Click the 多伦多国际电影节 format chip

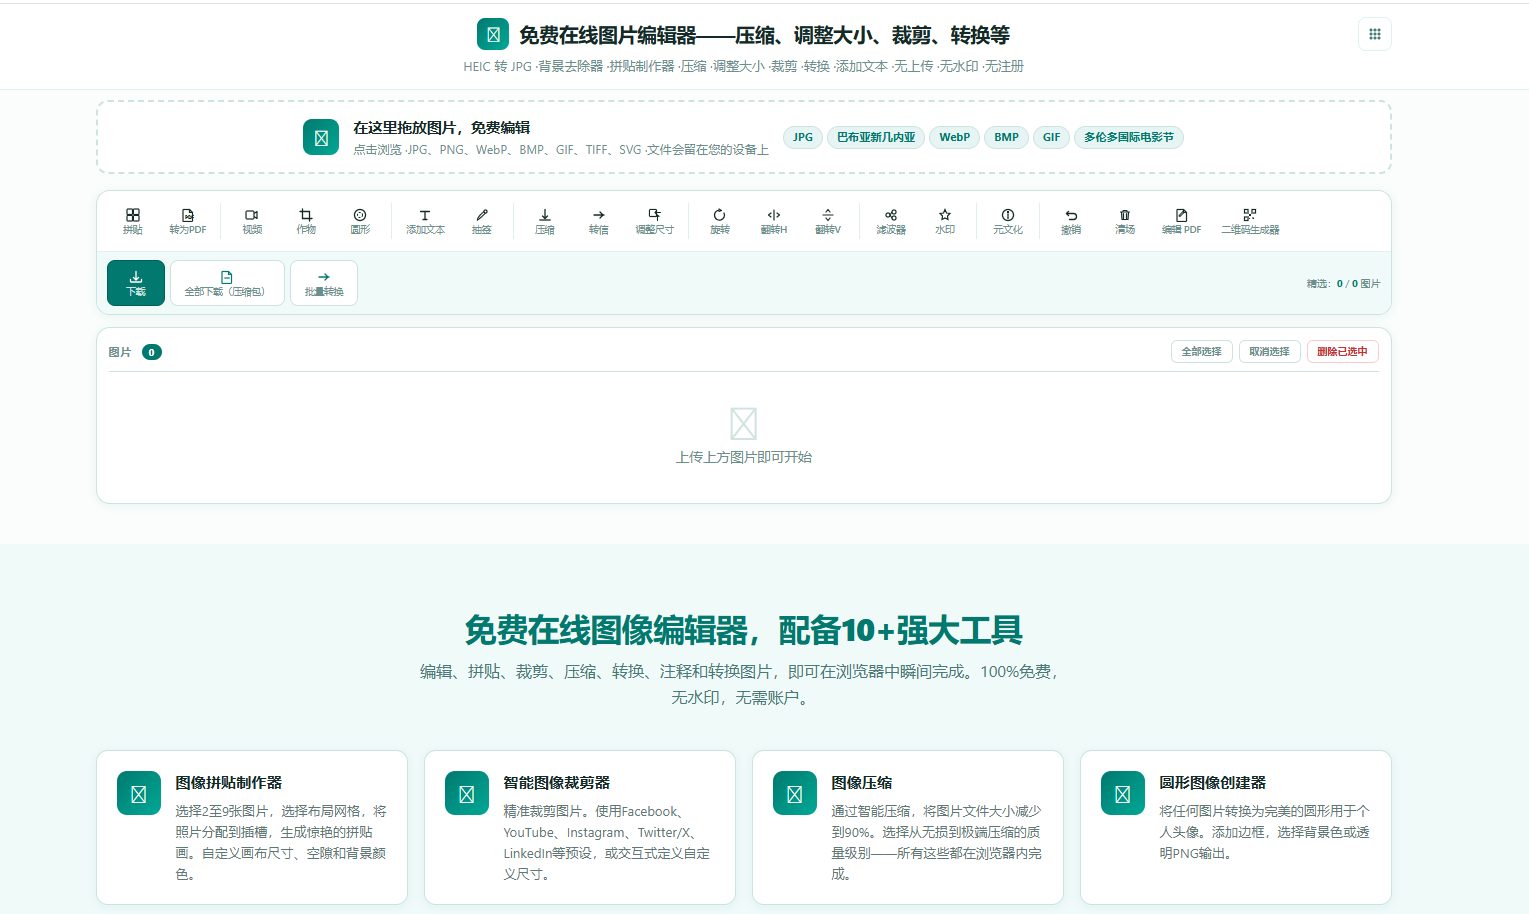pos(1129,137)
